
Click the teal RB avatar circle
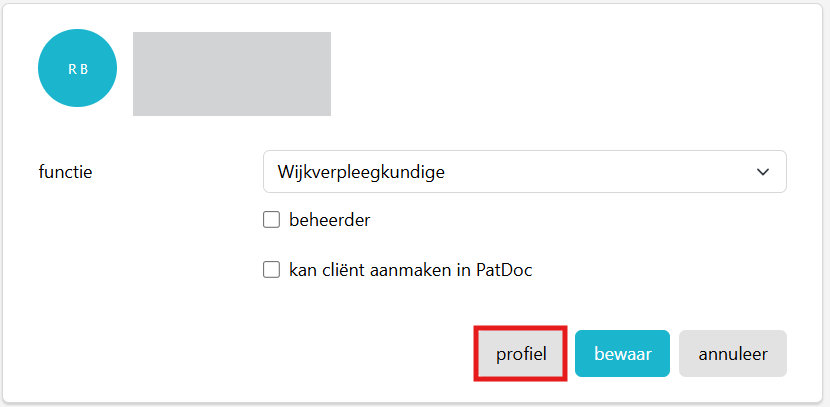coord(77,68)
